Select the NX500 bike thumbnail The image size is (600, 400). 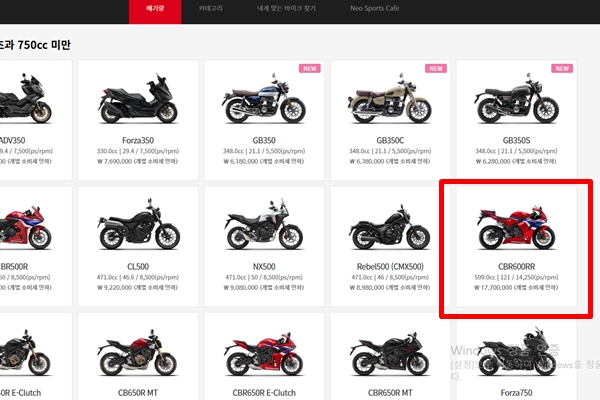pyautogui.click(x=263, y=227)
